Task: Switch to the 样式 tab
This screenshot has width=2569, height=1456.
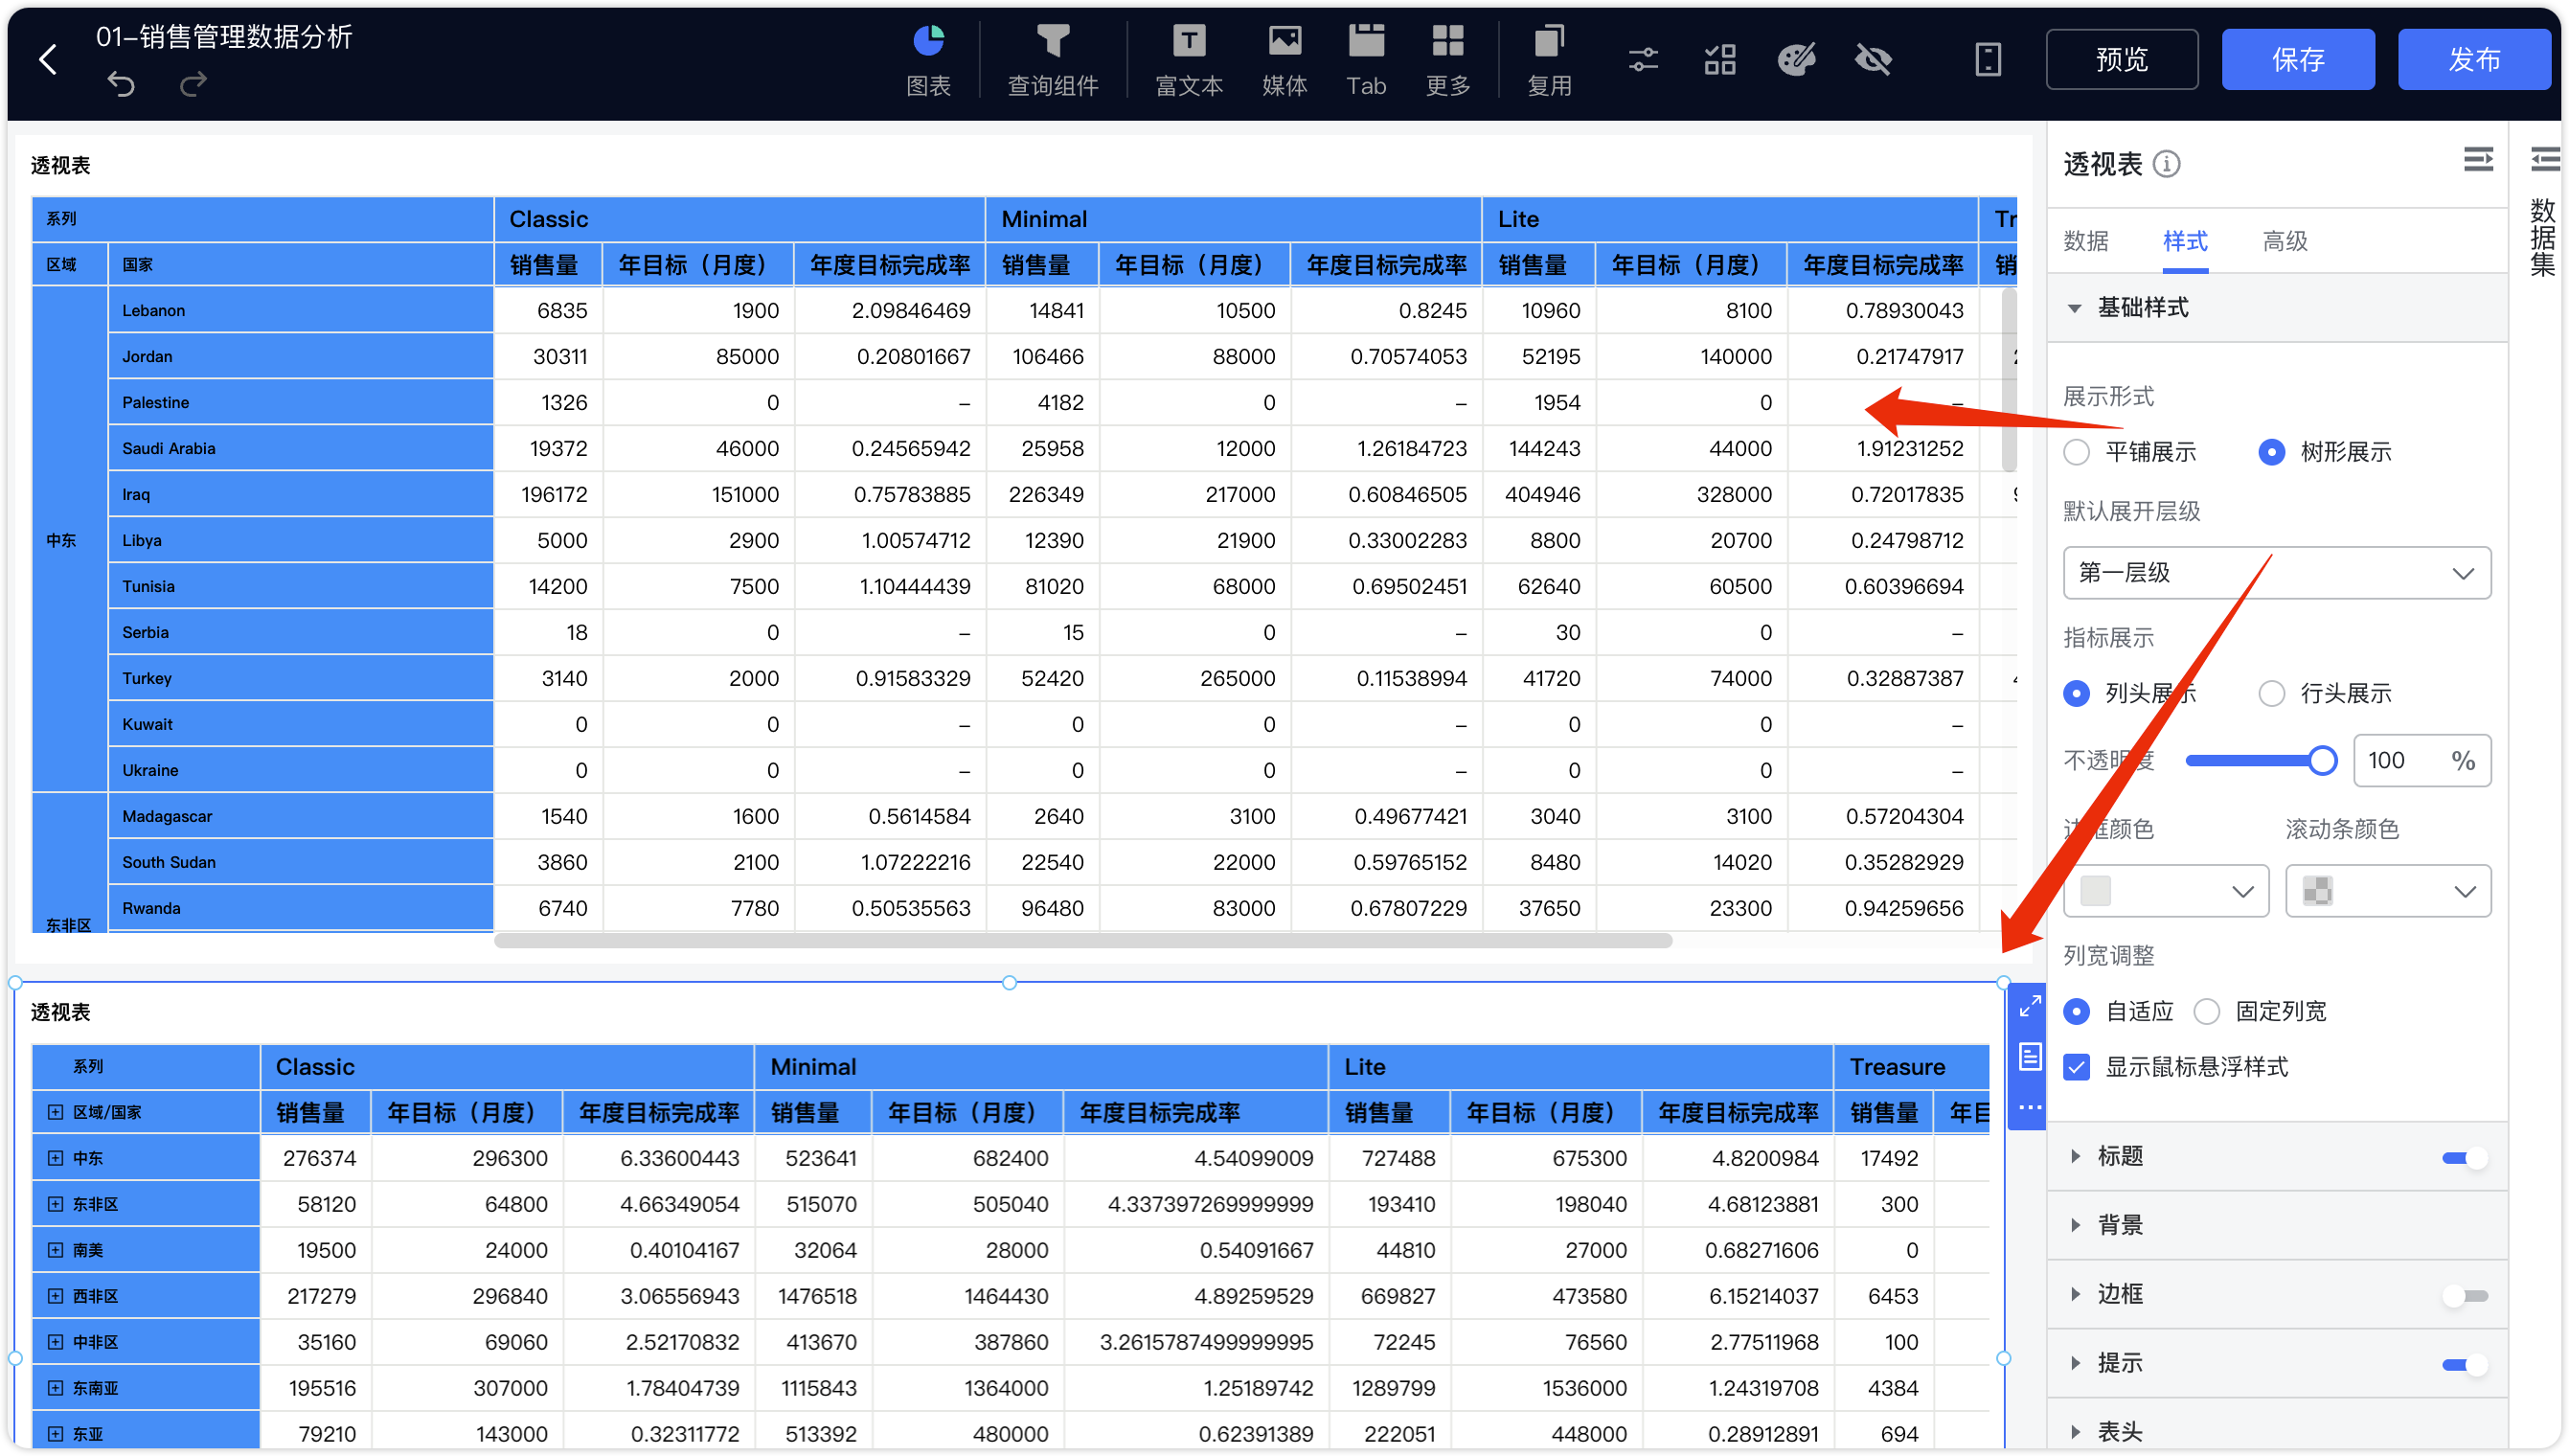Action: [x=2185, y=241]
